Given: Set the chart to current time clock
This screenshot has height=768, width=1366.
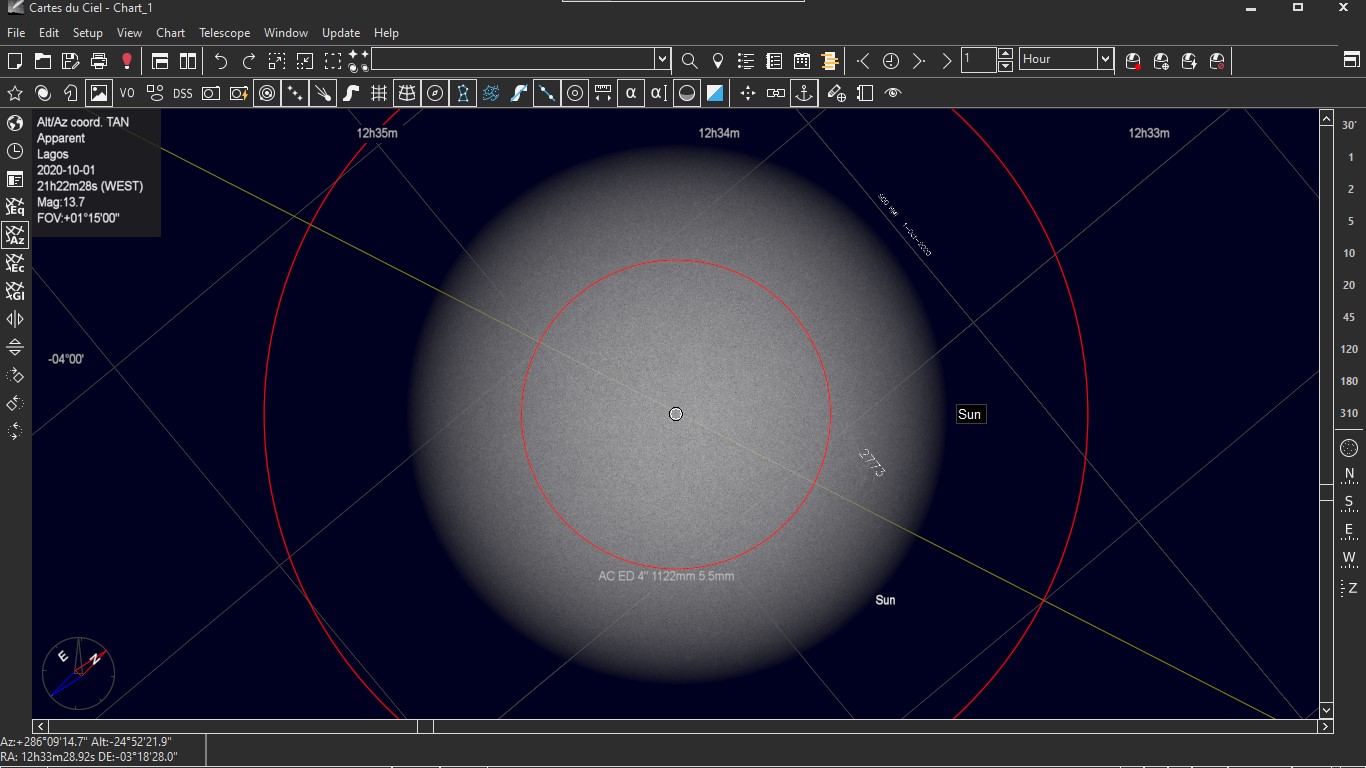Looking at the screenshot, I should tap(891, 61).
